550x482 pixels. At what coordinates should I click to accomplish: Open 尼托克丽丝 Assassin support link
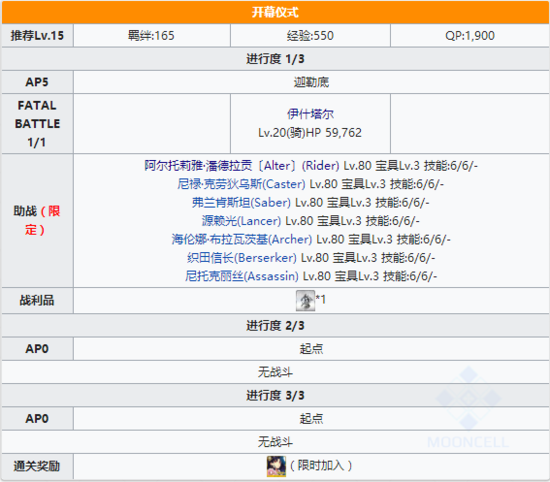[x=242, y=276]
